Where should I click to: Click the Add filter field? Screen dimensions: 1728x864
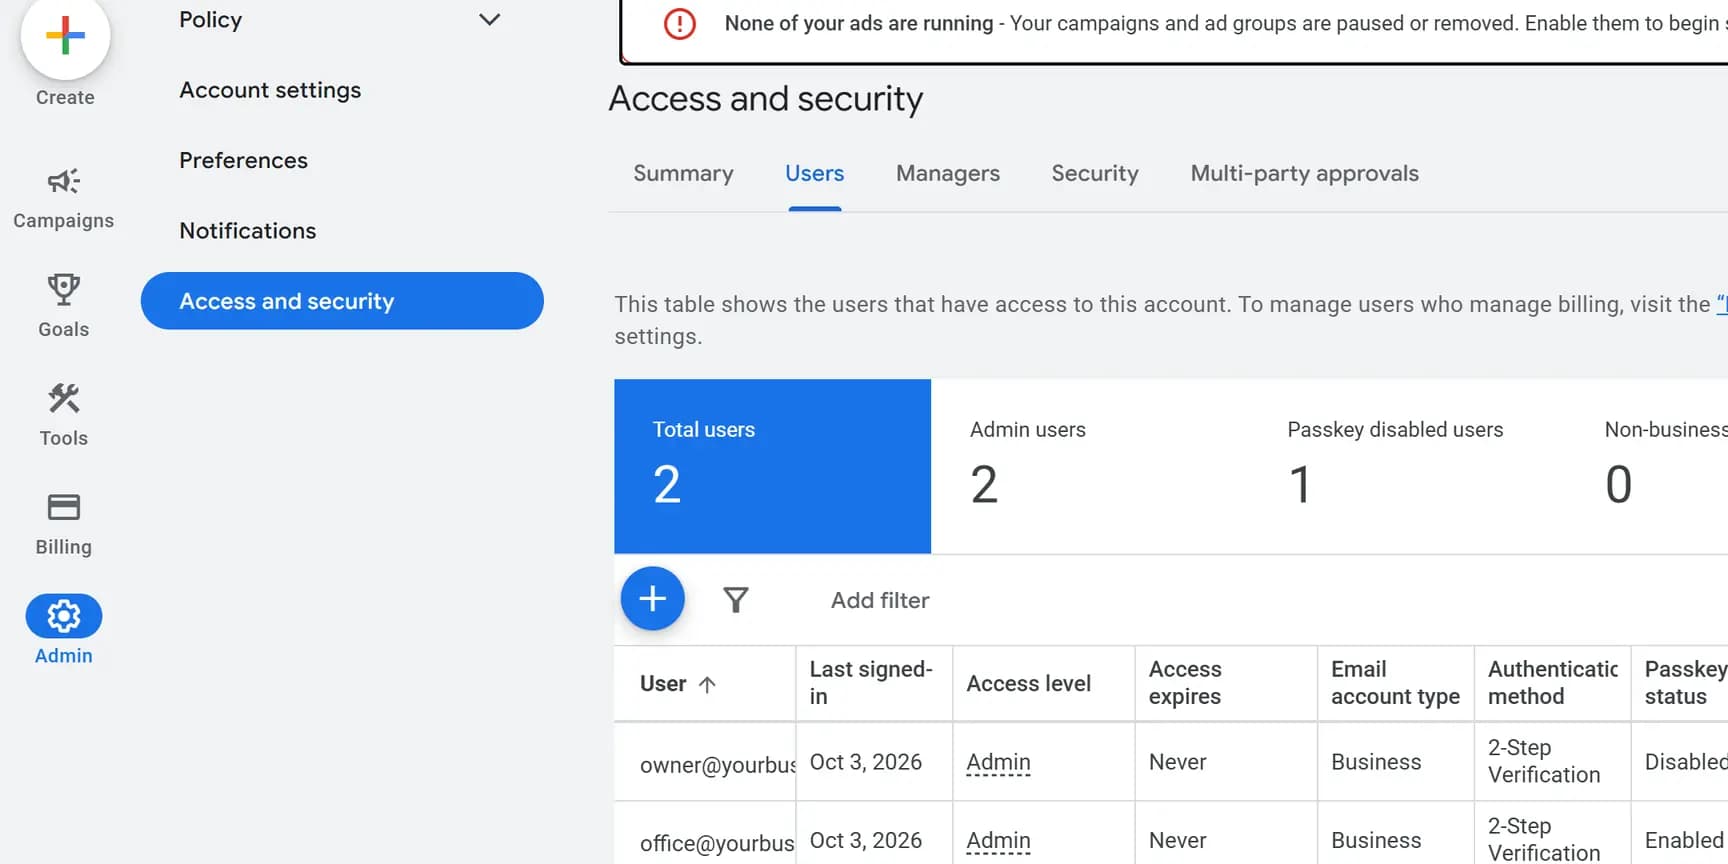[880, 600]
